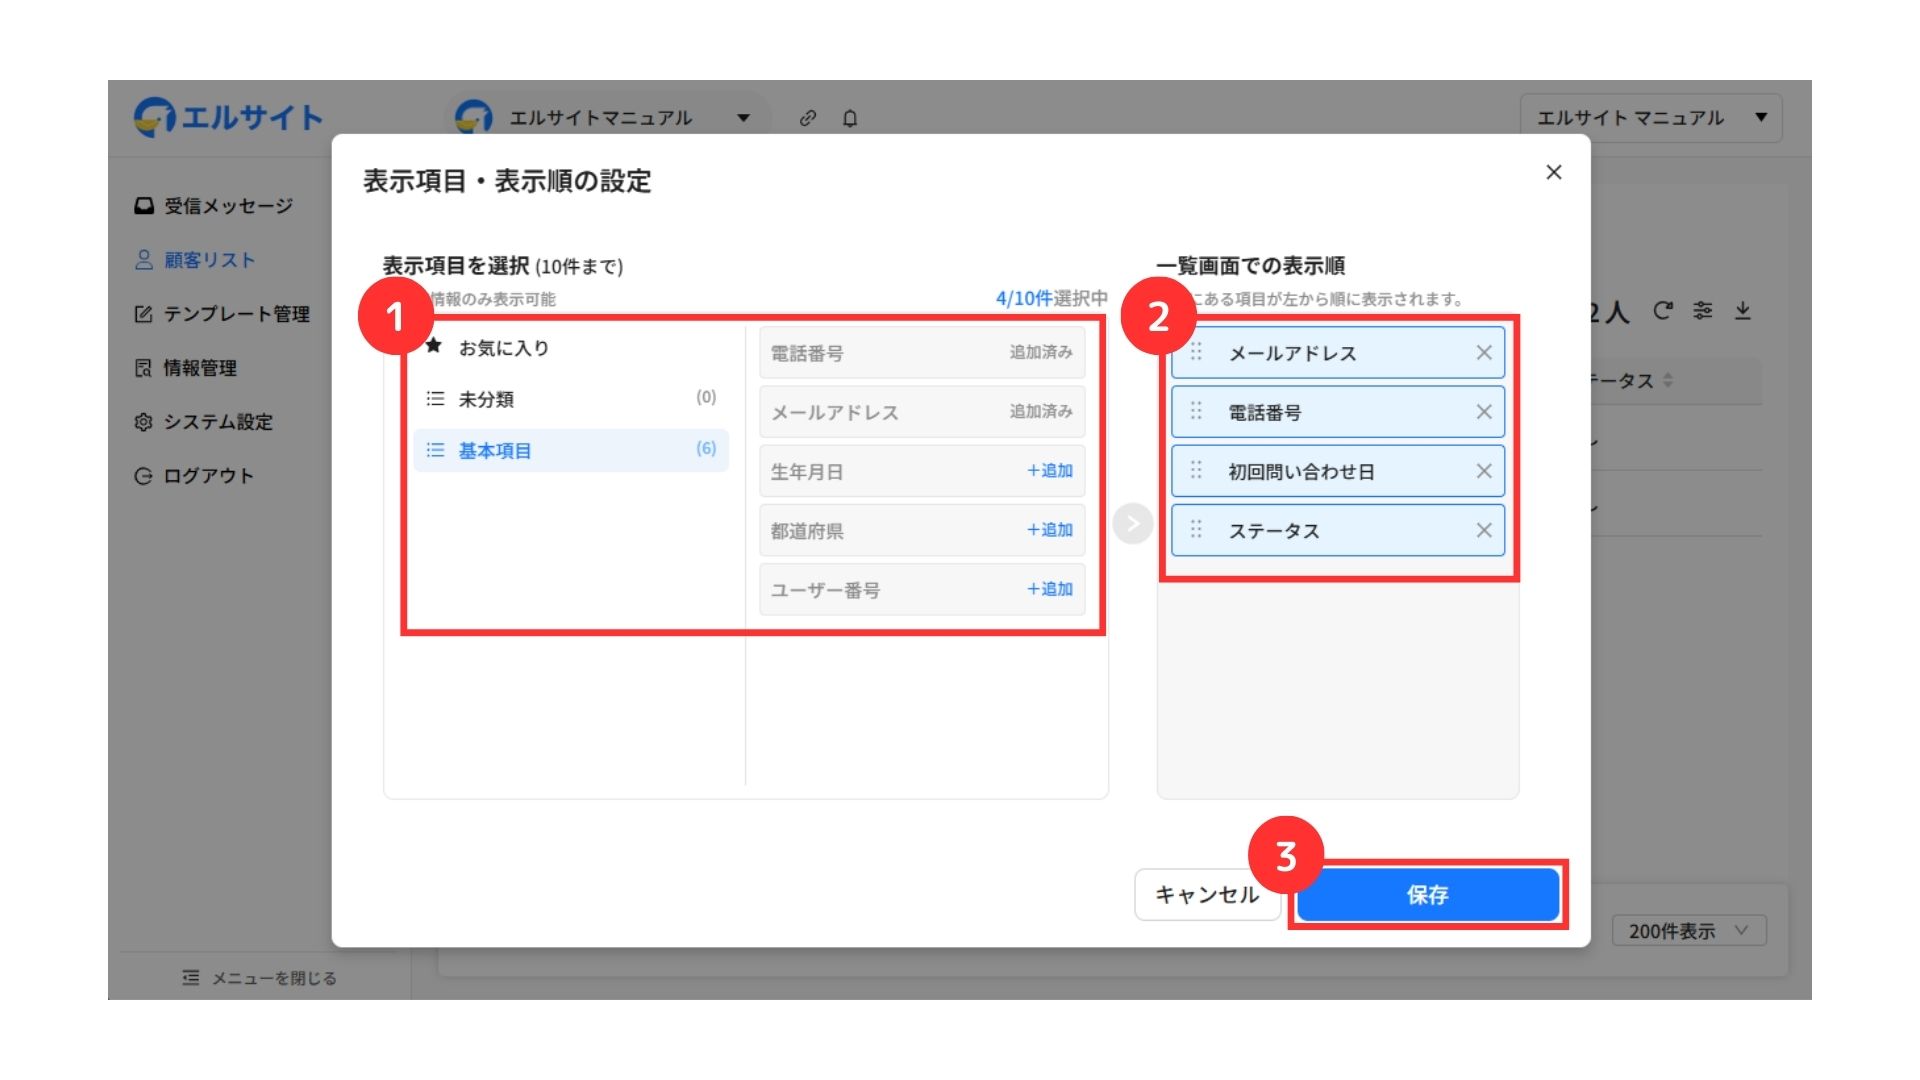Click the link icon in header

tap(808, 118)
